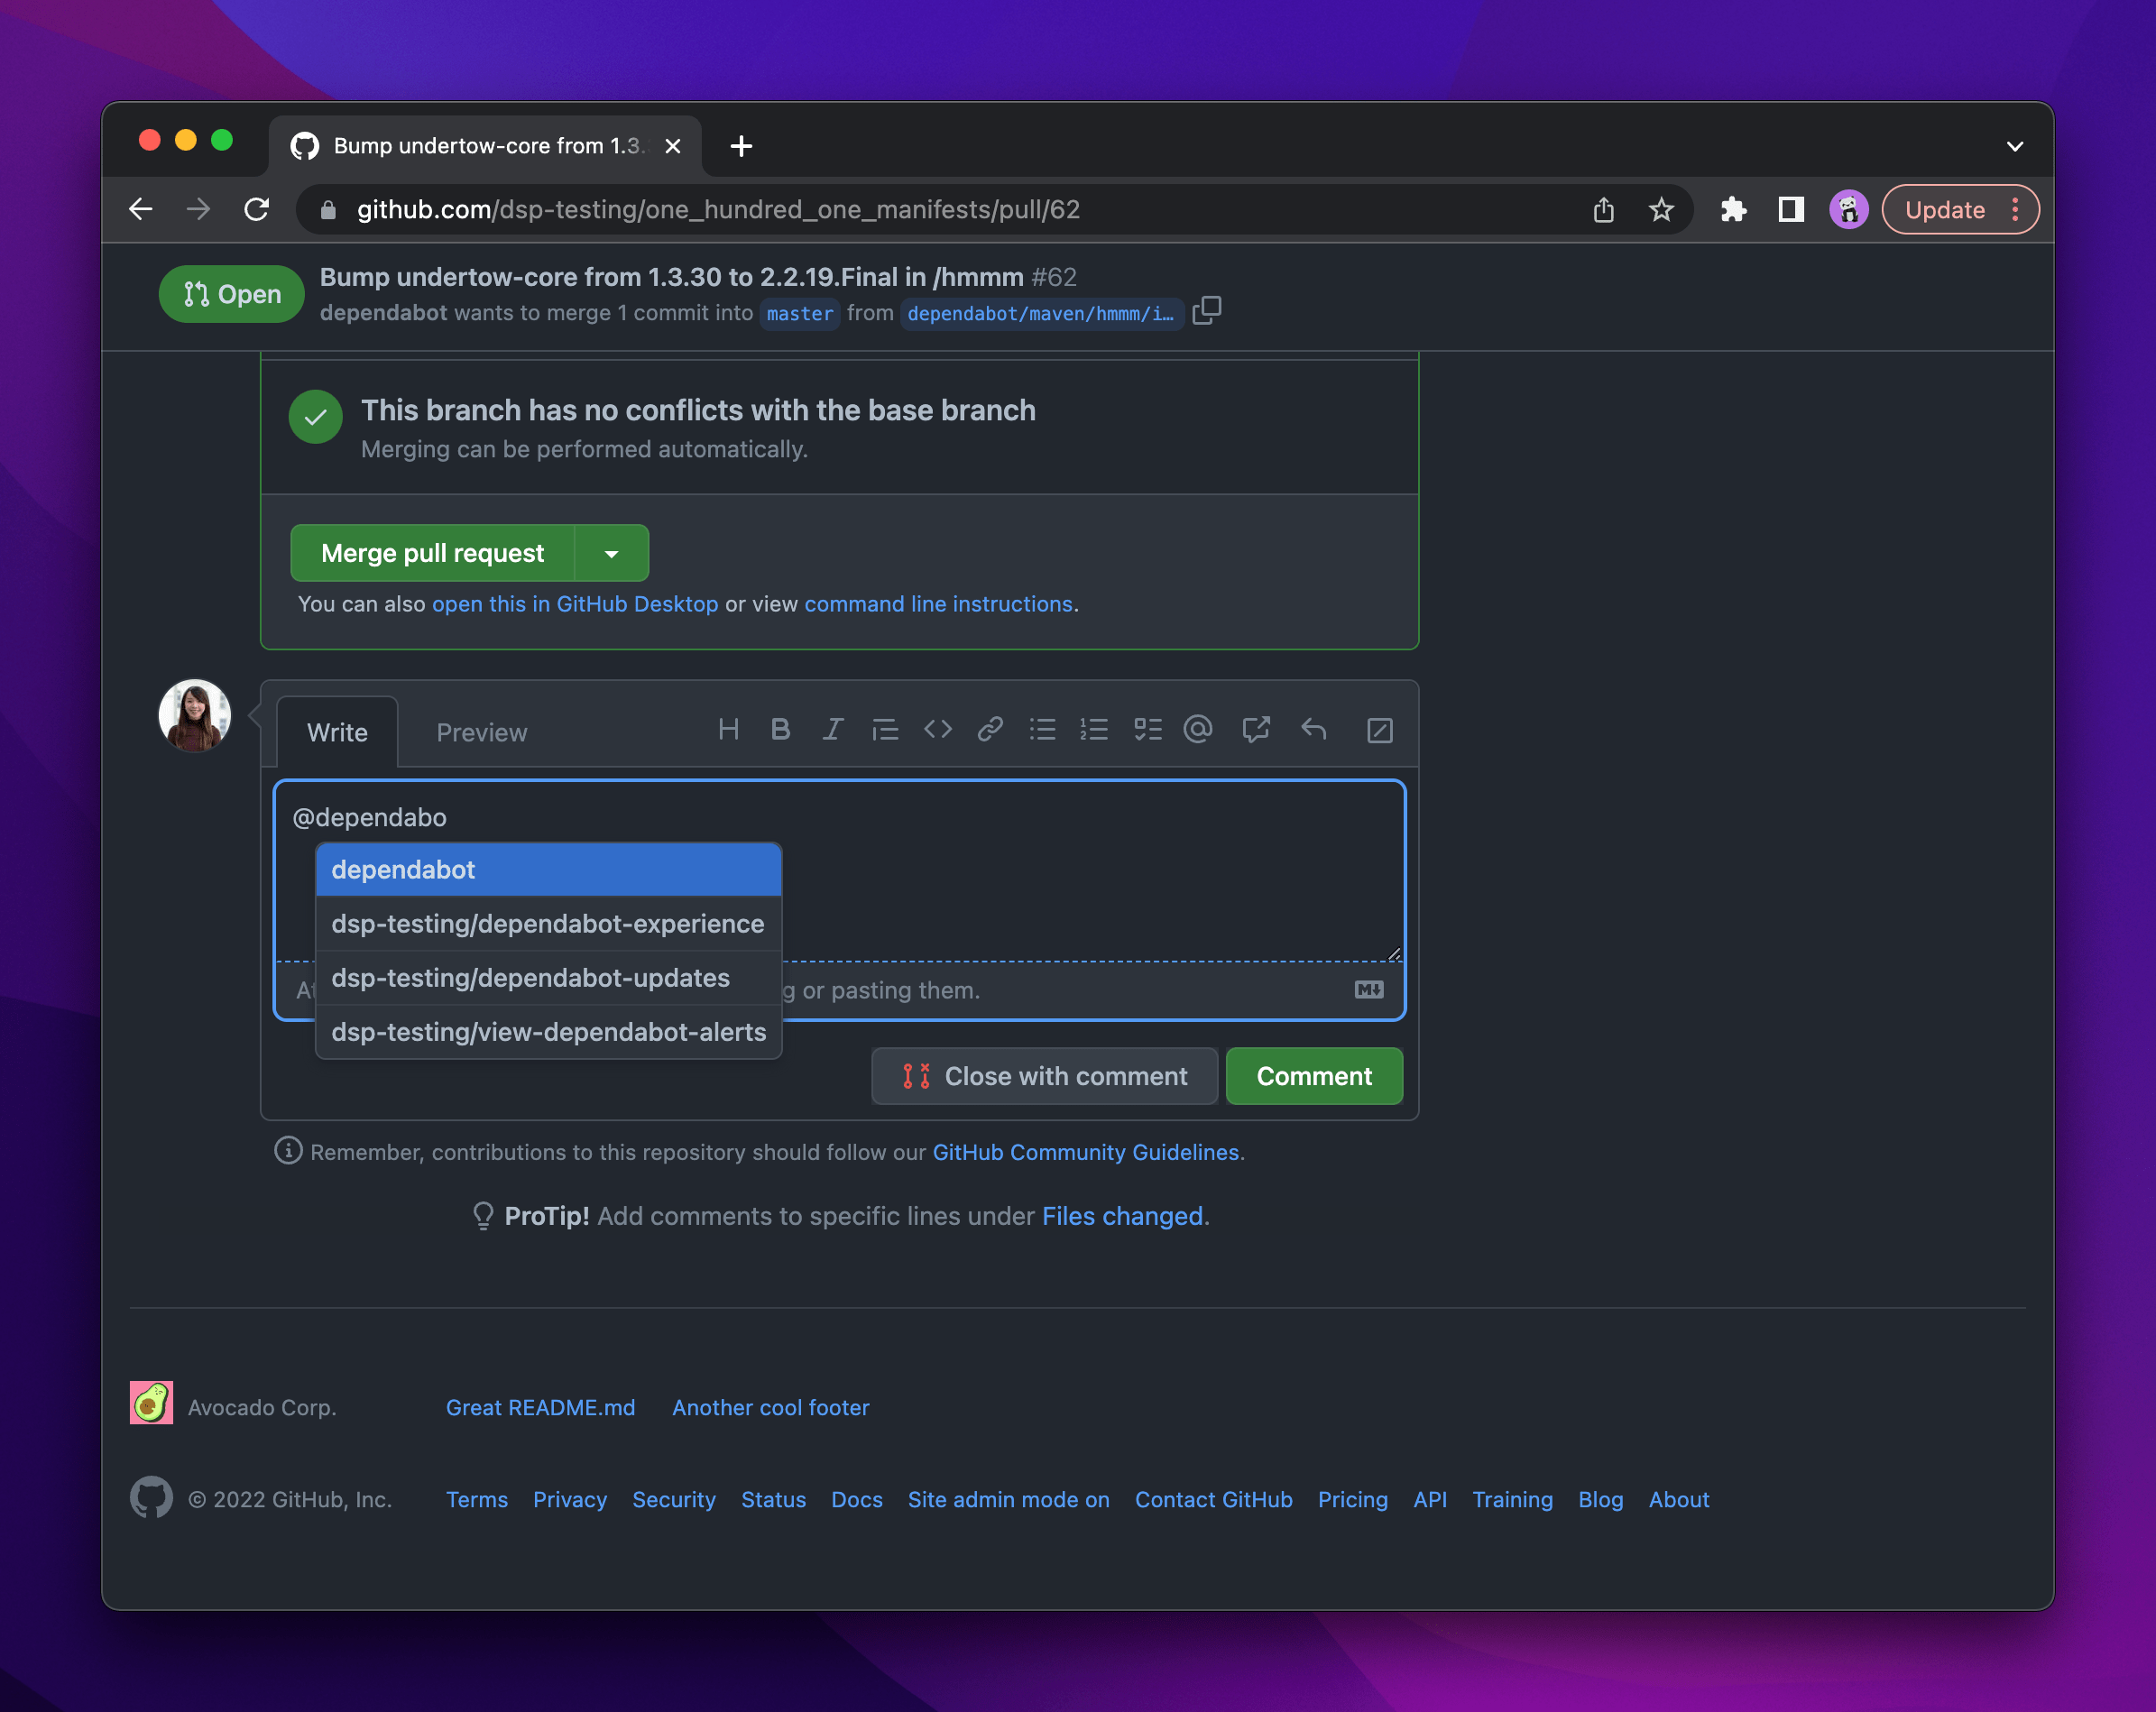Click the GitHub Octocat footer logo

(151, 1498)
